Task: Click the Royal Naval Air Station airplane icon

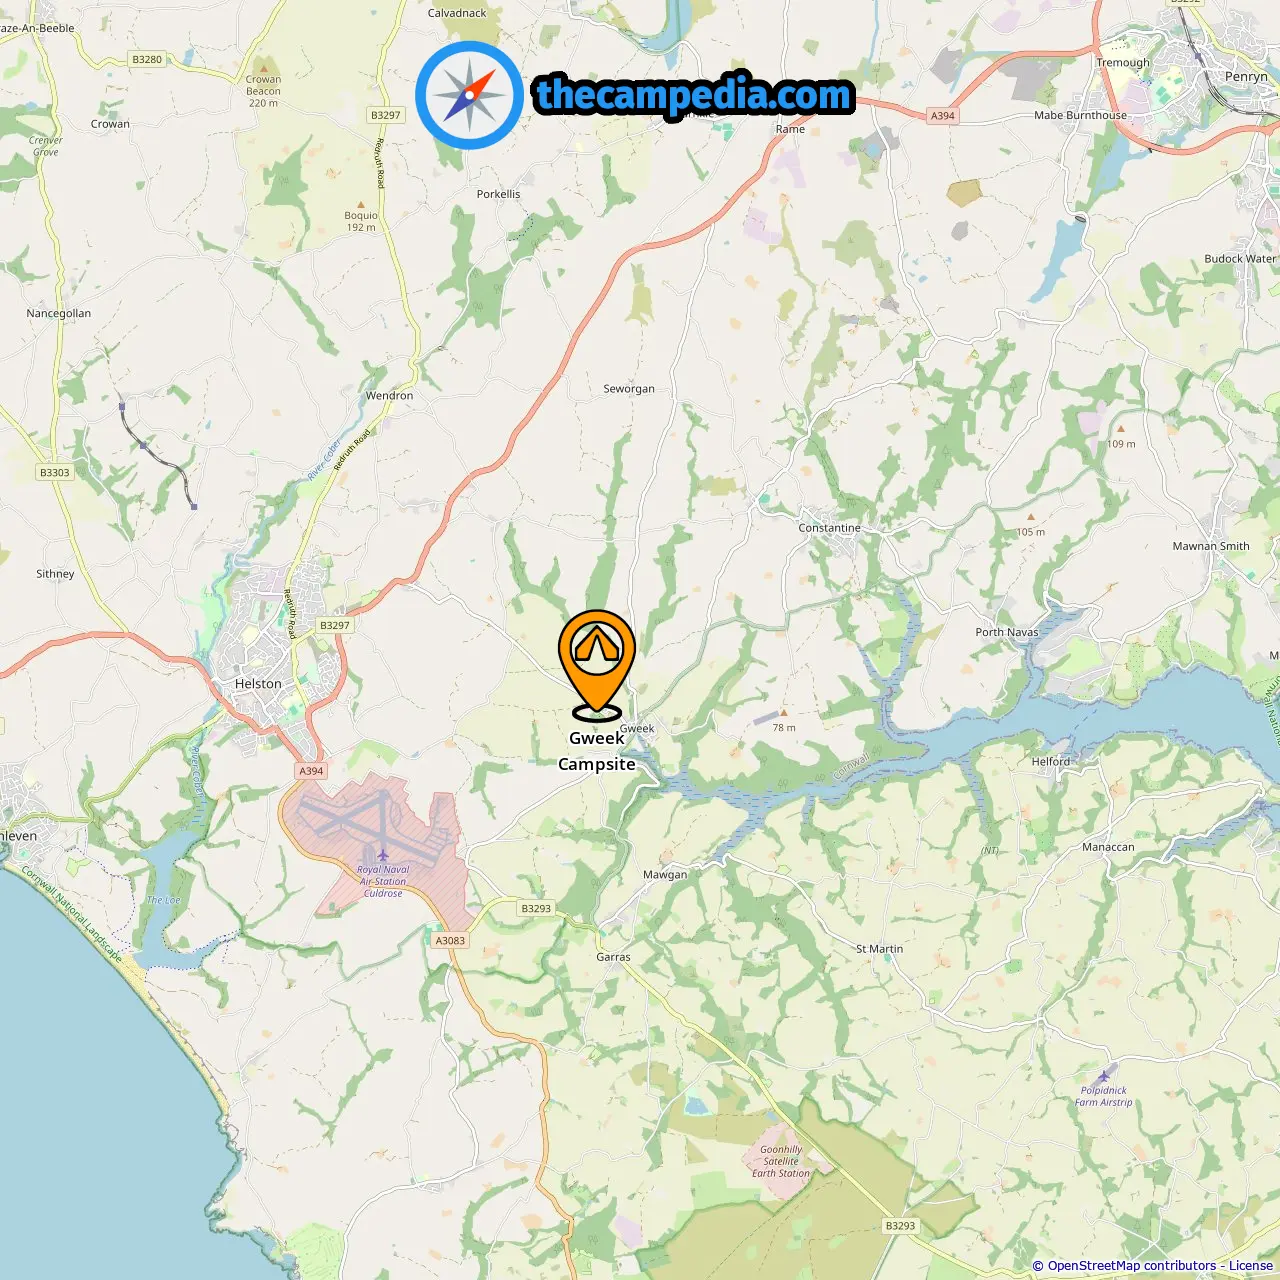Action: (382, 855)
